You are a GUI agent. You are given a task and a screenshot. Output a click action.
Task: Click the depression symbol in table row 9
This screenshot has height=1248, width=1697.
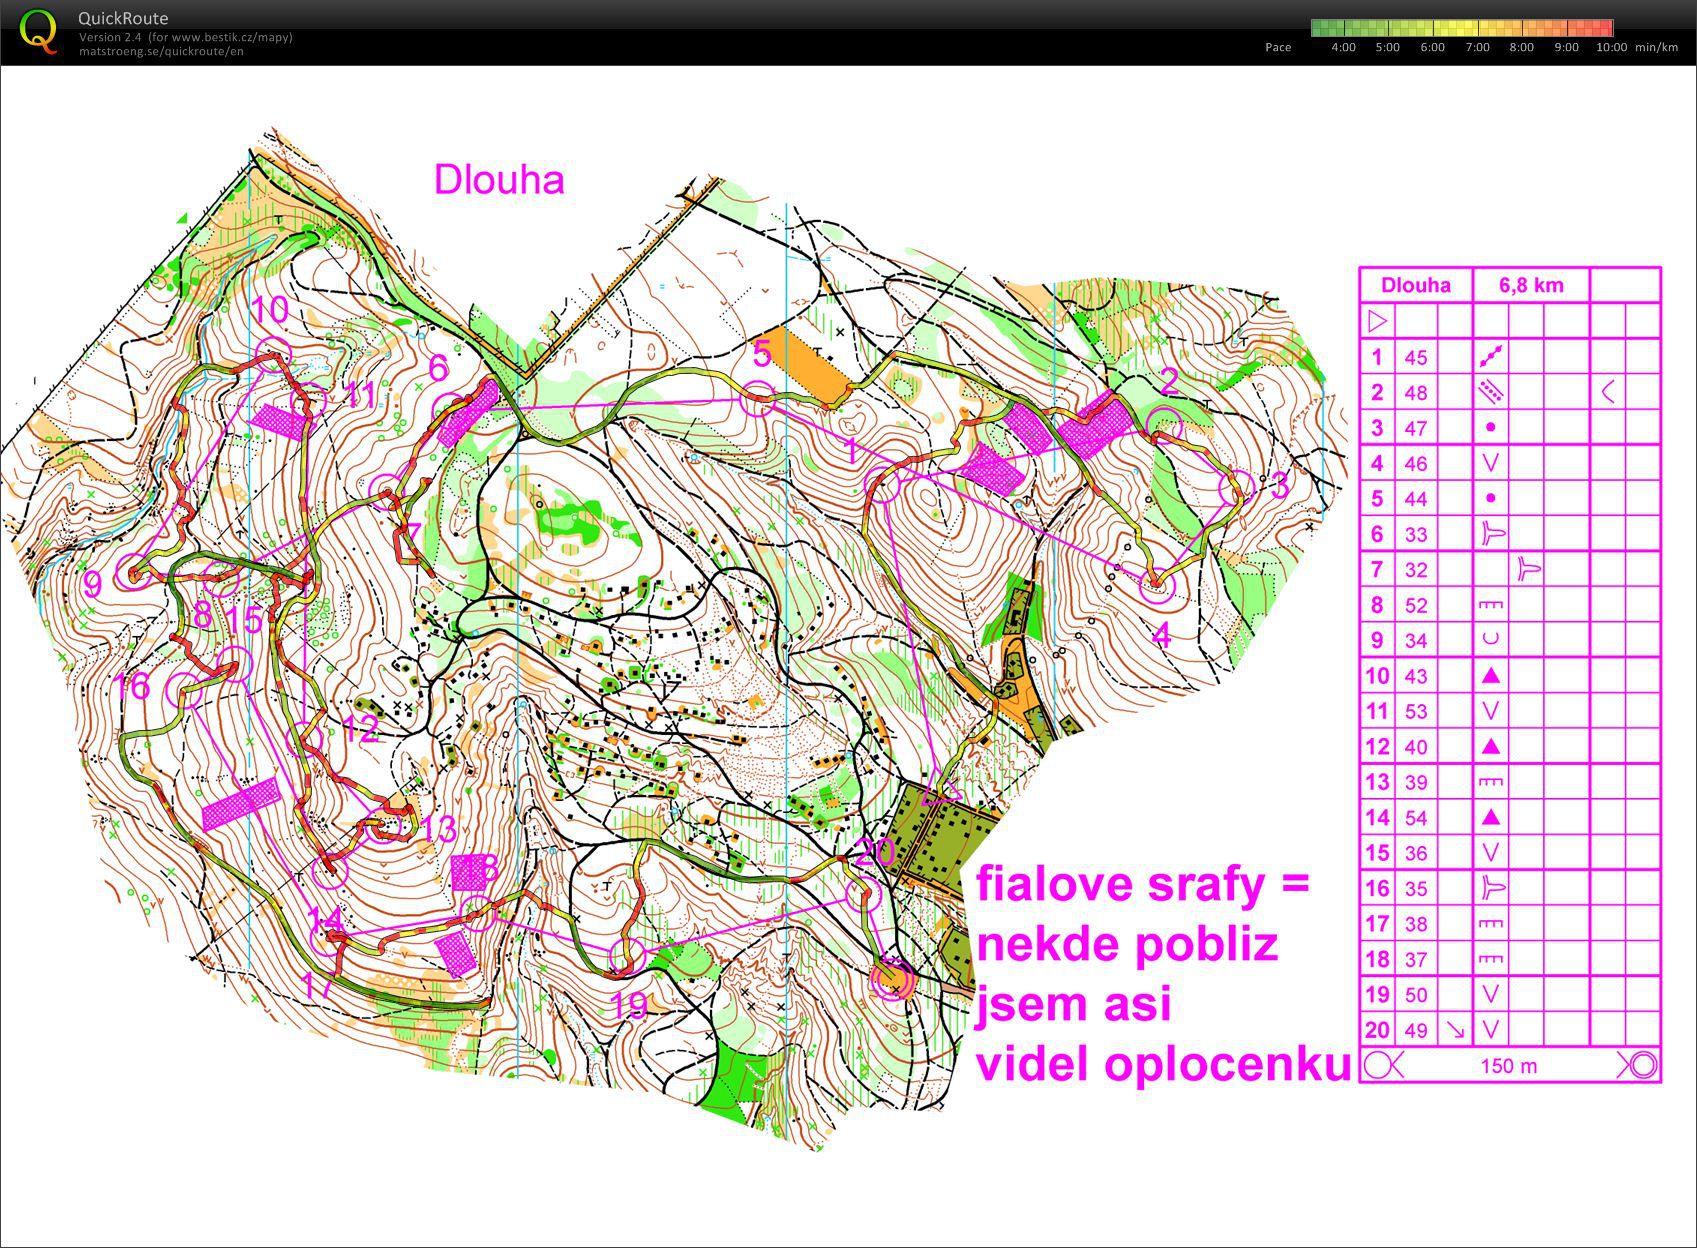(1491, 640)
